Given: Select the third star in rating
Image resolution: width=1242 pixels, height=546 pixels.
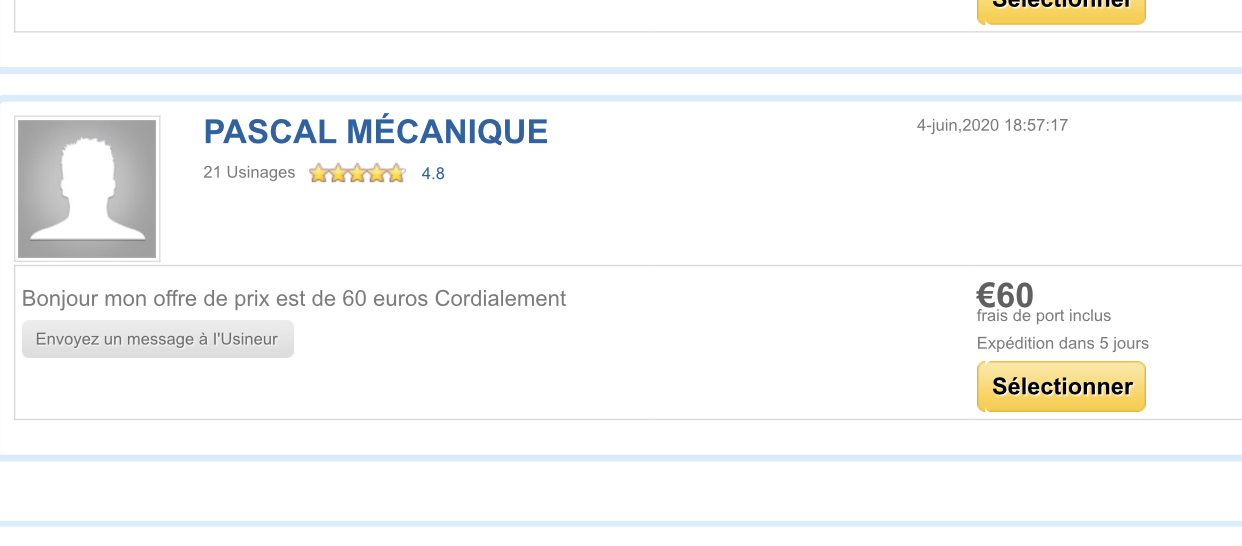Looking at the screenshot, I should pos(358,173).
